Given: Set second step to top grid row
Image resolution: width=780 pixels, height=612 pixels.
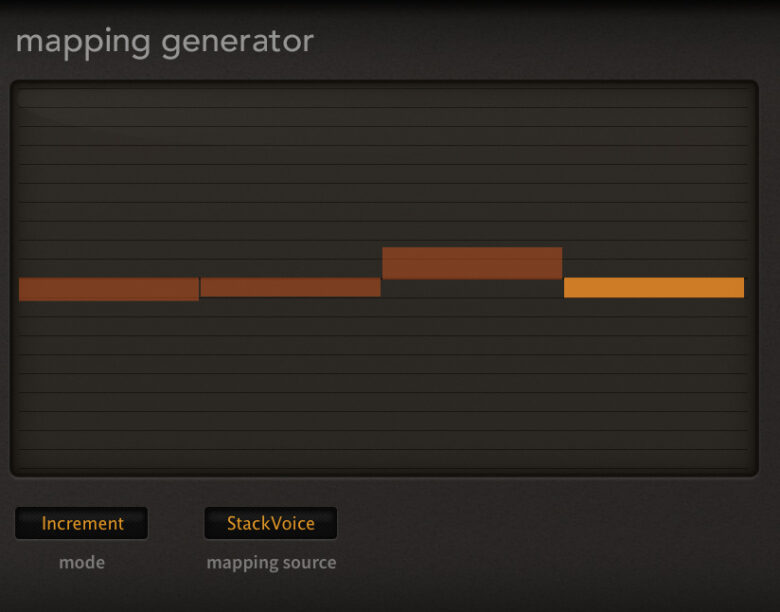Looking at the screenshot, I should pyautogui.click(x=291, y=98).
